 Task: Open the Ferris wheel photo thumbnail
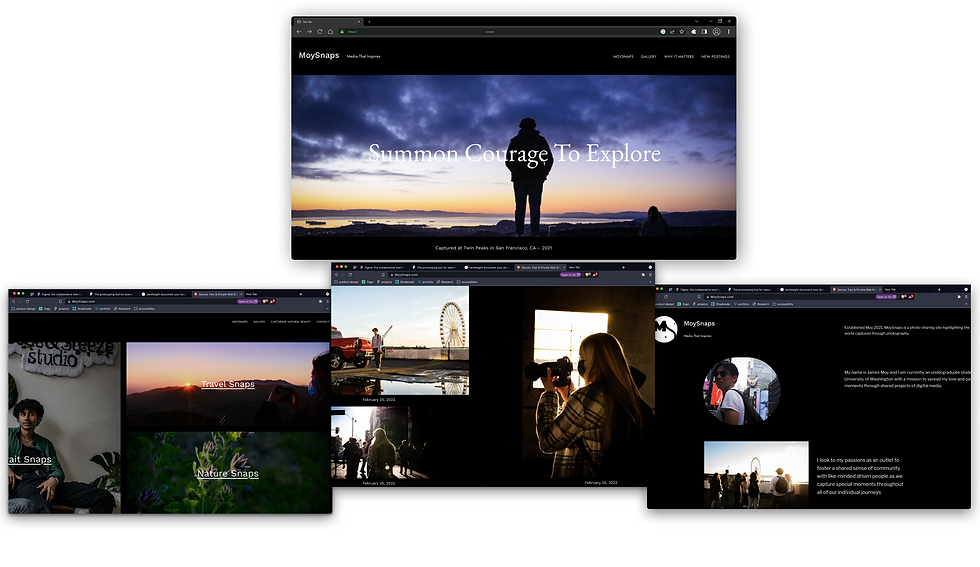coord(400,341)
